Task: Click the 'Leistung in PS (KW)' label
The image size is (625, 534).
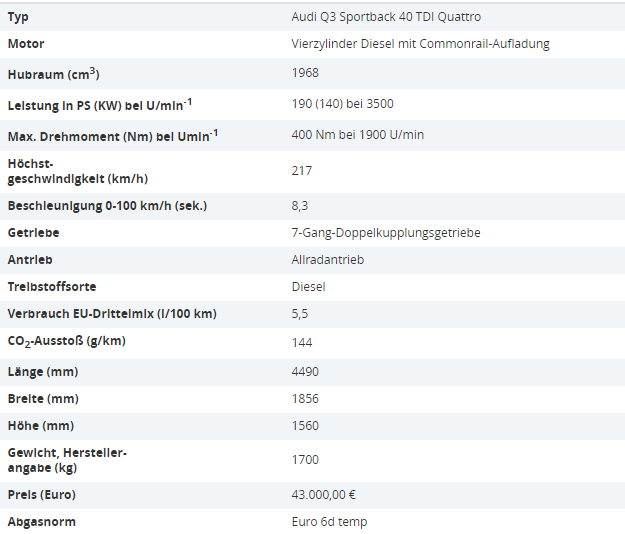Action: coord(100,105)
